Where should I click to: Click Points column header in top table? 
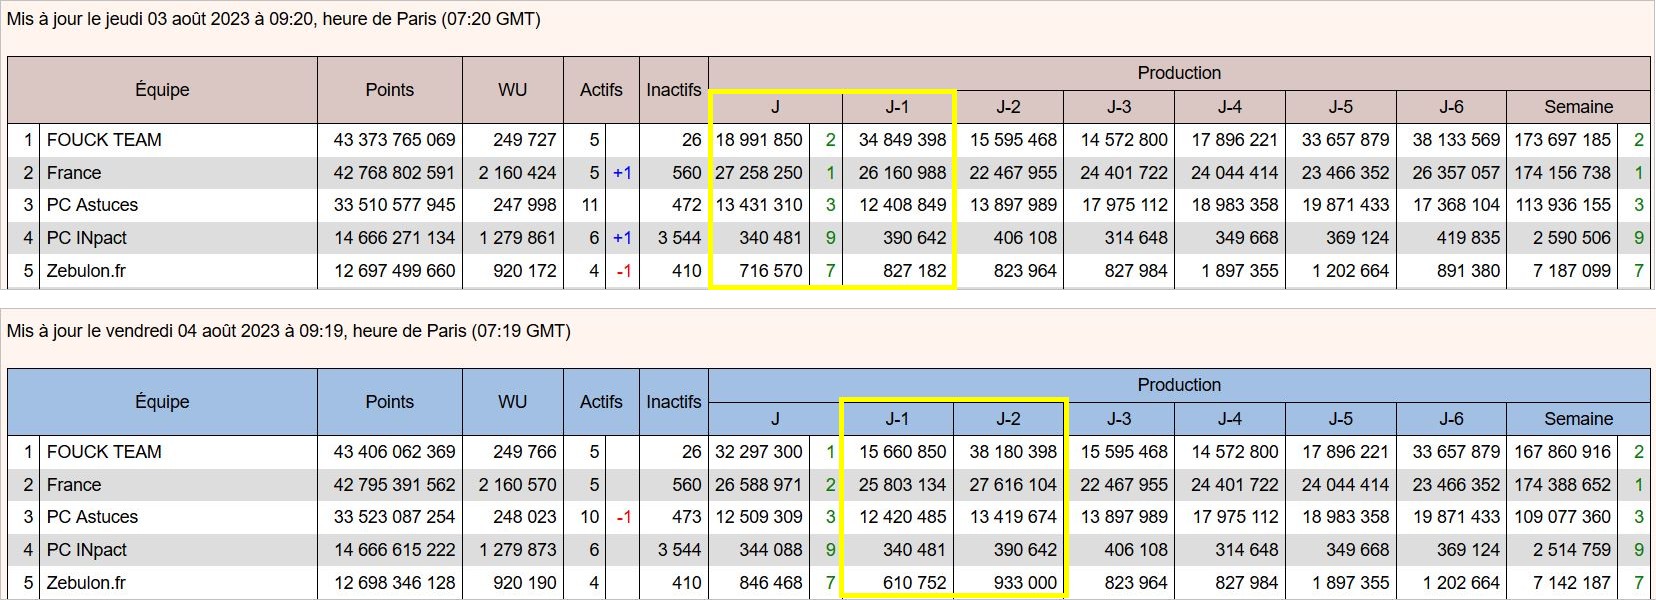click(389, 90)
